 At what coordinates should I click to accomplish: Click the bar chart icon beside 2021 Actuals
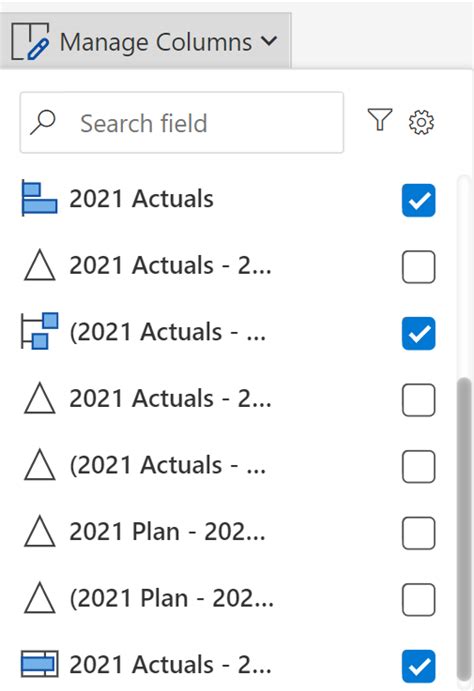39,199
